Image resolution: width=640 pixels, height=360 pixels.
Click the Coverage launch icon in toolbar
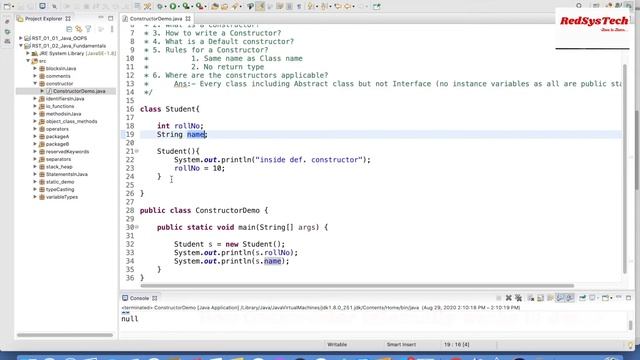186,6
